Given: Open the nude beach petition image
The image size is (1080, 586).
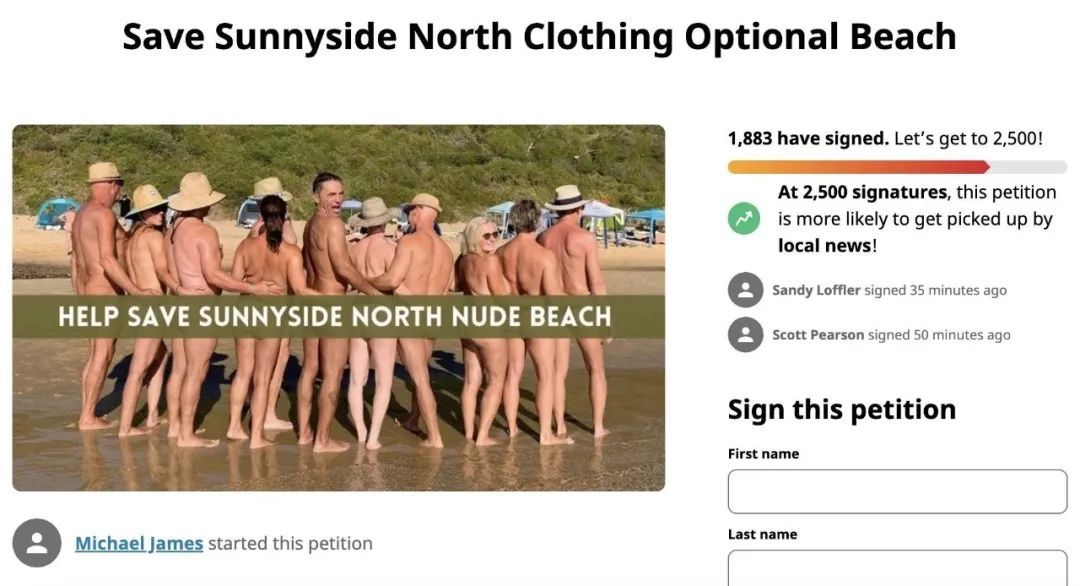Looking at the screenshot, I should tap(339, 308).
